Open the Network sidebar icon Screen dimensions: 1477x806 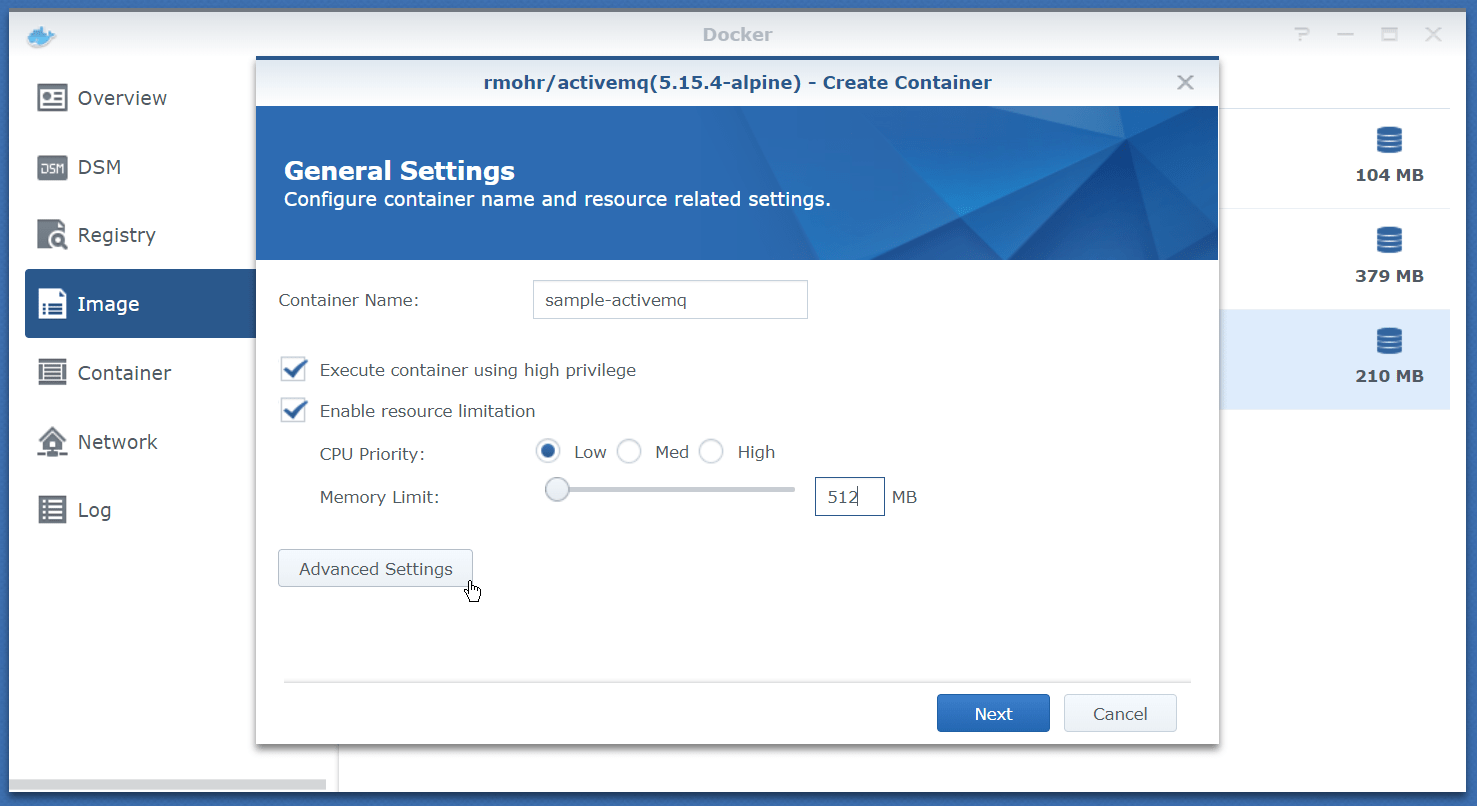coord(52,442)
